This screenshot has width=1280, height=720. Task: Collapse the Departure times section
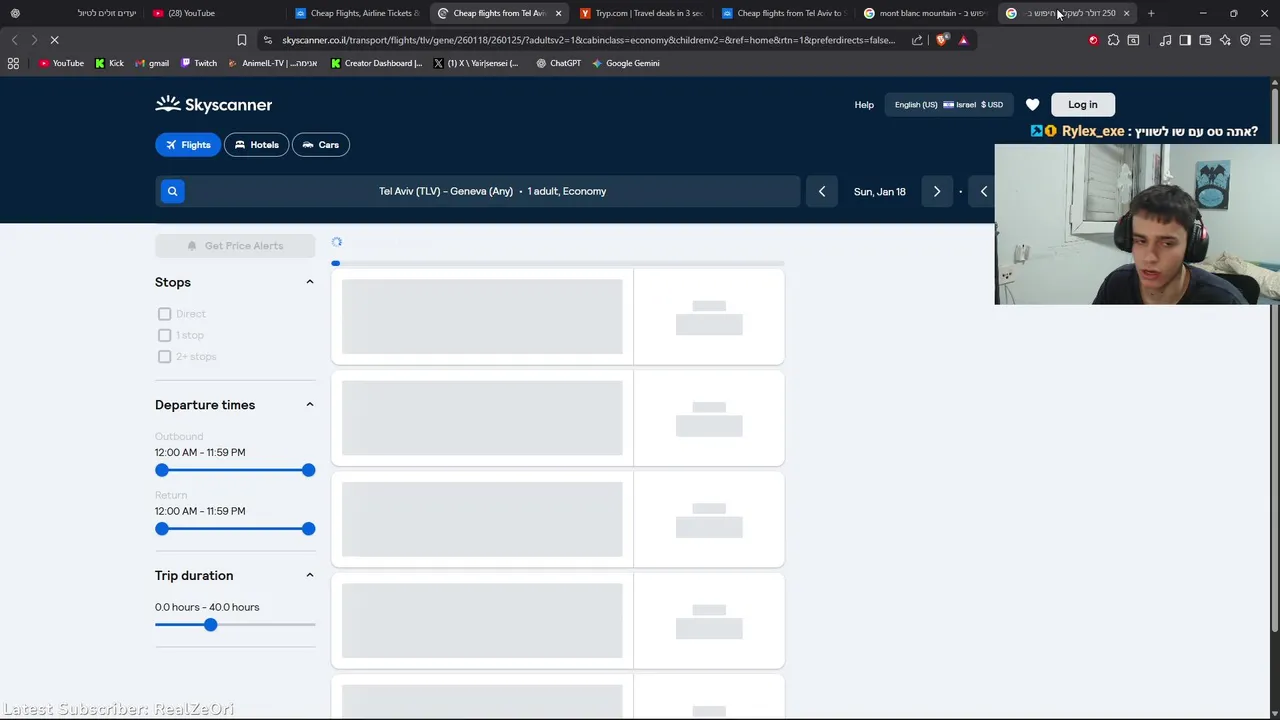(x=309, y=405)
